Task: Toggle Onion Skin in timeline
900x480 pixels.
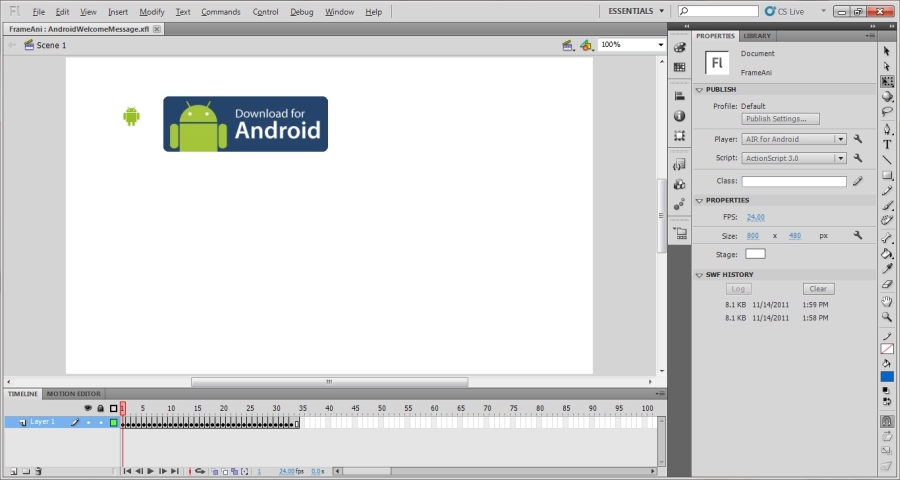Action: coord(215,471)
